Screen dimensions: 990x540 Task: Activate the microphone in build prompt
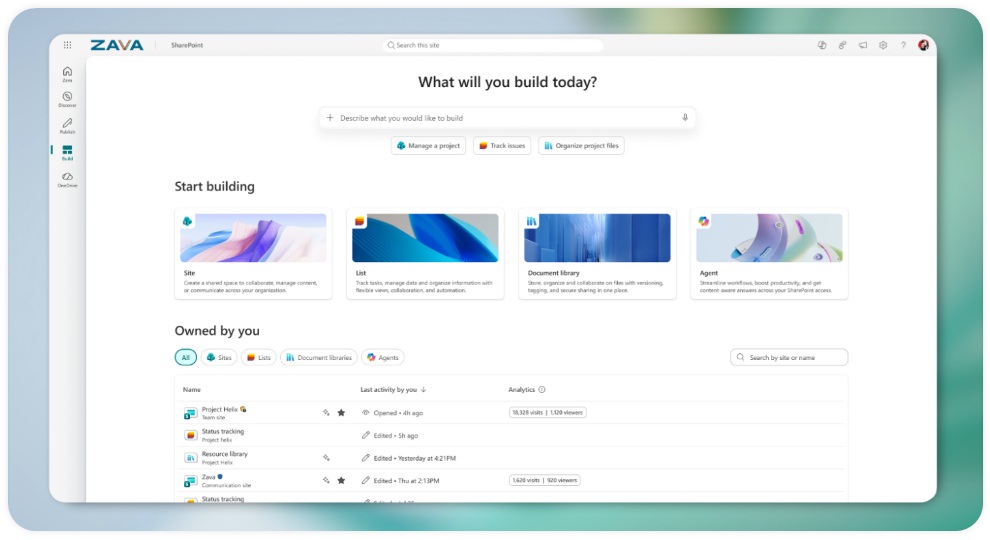[x=685, y=117]
